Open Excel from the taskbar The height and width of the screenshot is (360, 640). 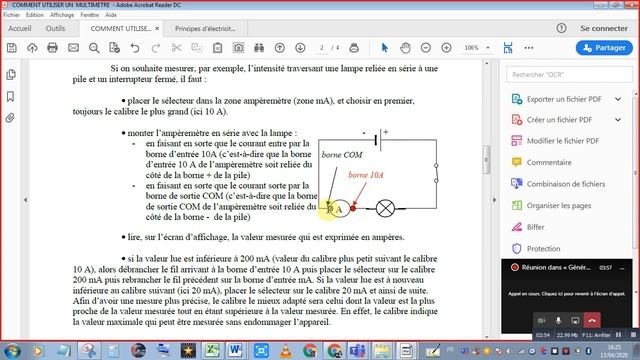pos(212,350)
